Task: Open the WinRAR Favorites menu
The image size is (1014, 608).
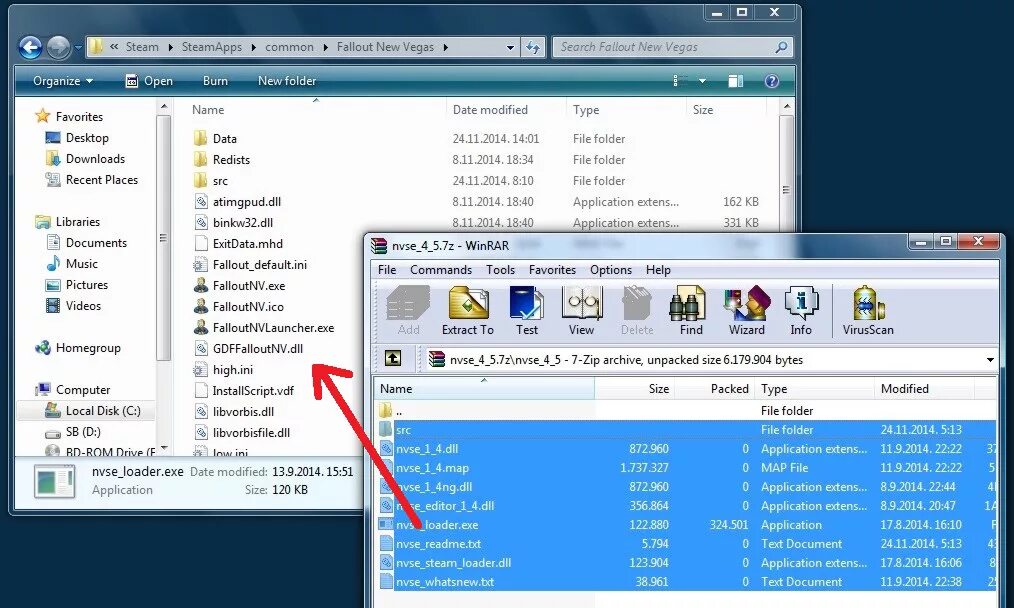Action: point(552,270)
